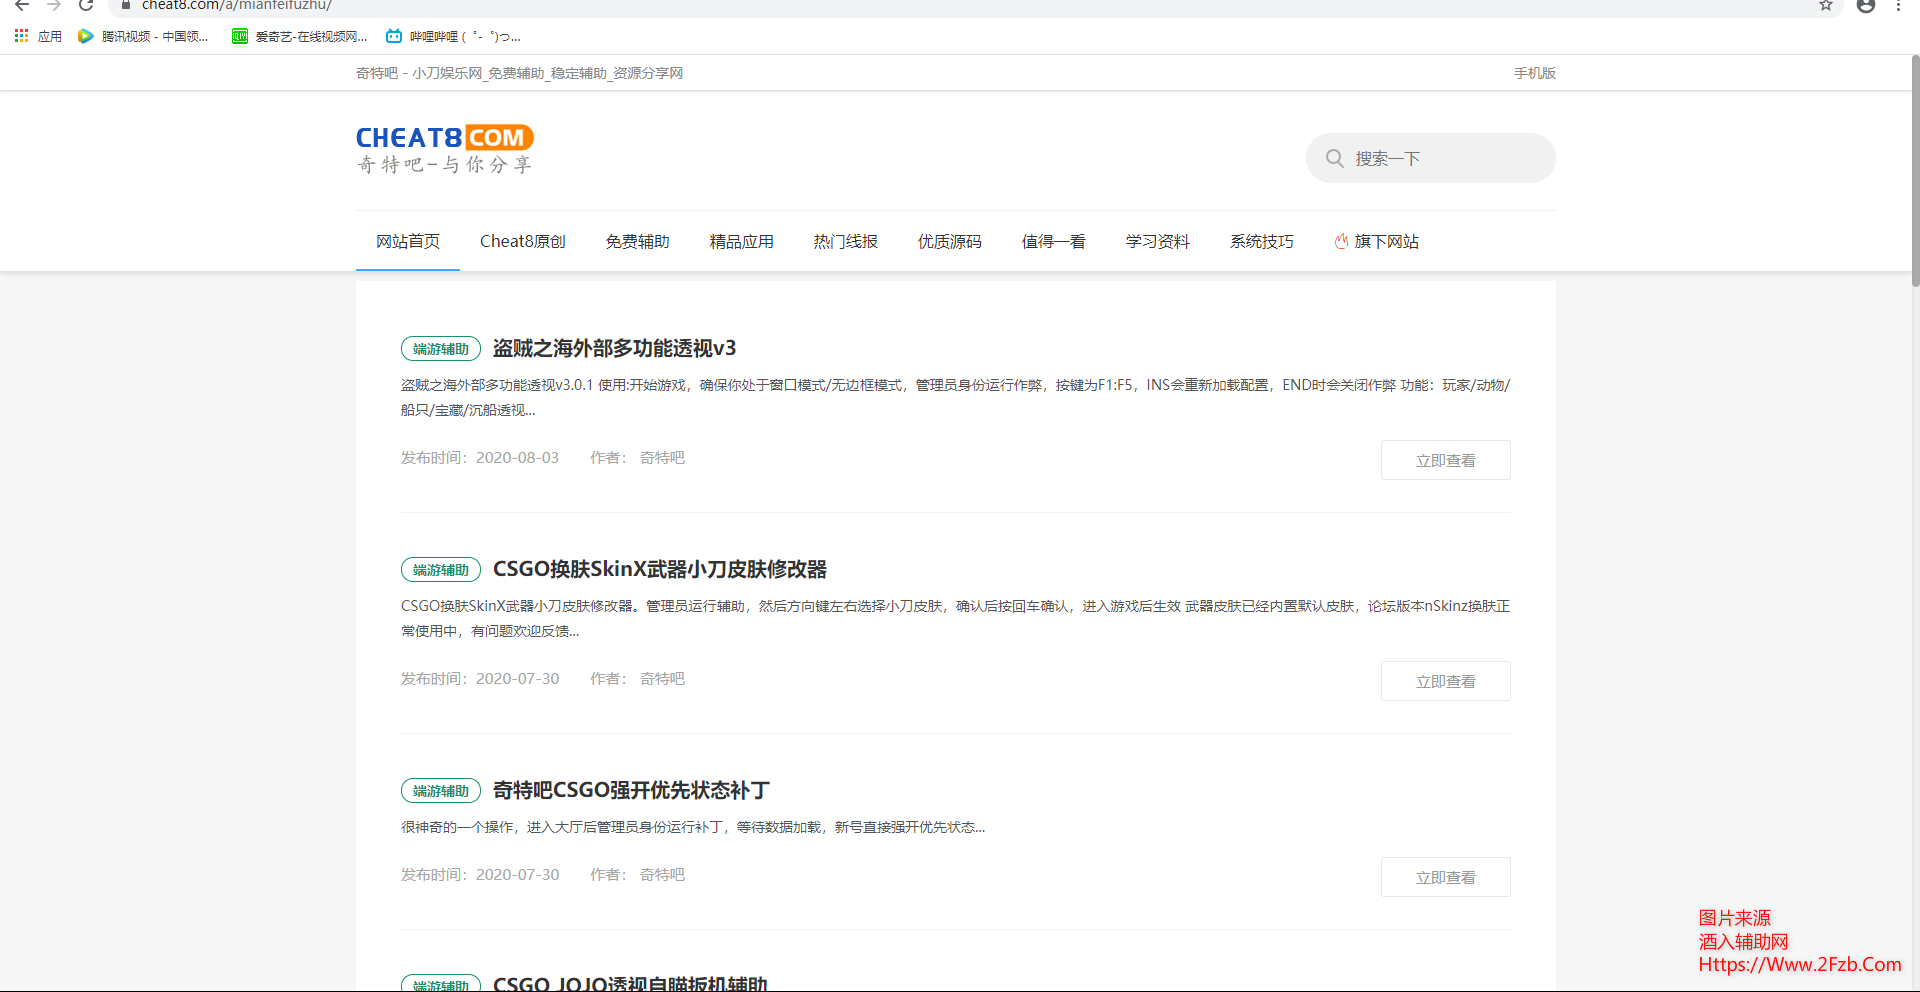This screenshot has width=1920, height=992.
Task: Click 端游辅助 tag on 盗贼之海 post
Action: point(441,348)
